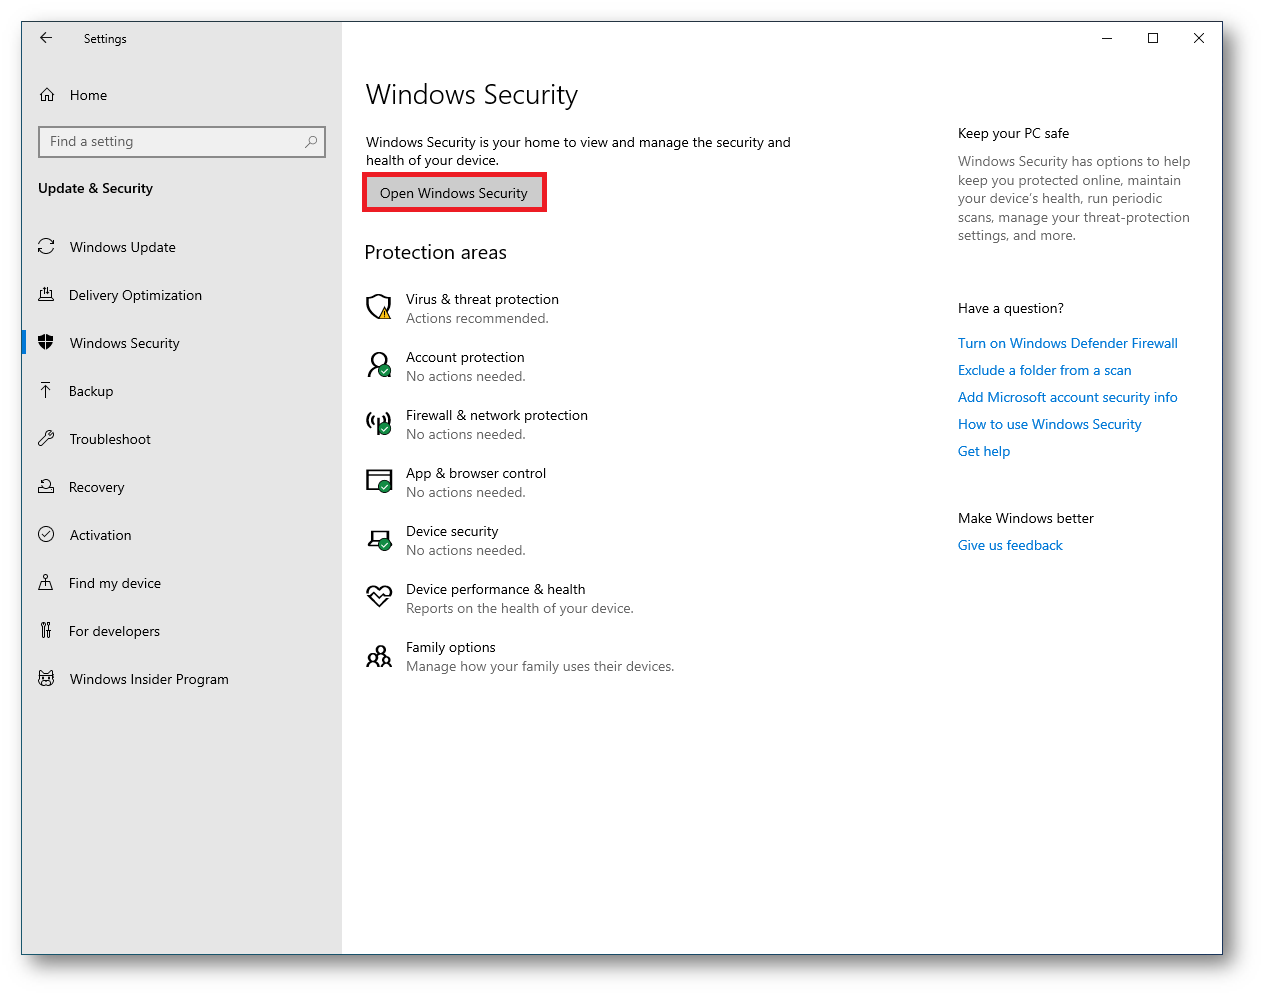This screenshot has height=997, width=1265.
Task: Click the back arrow icon in Settings
Action: pos(46,38)
